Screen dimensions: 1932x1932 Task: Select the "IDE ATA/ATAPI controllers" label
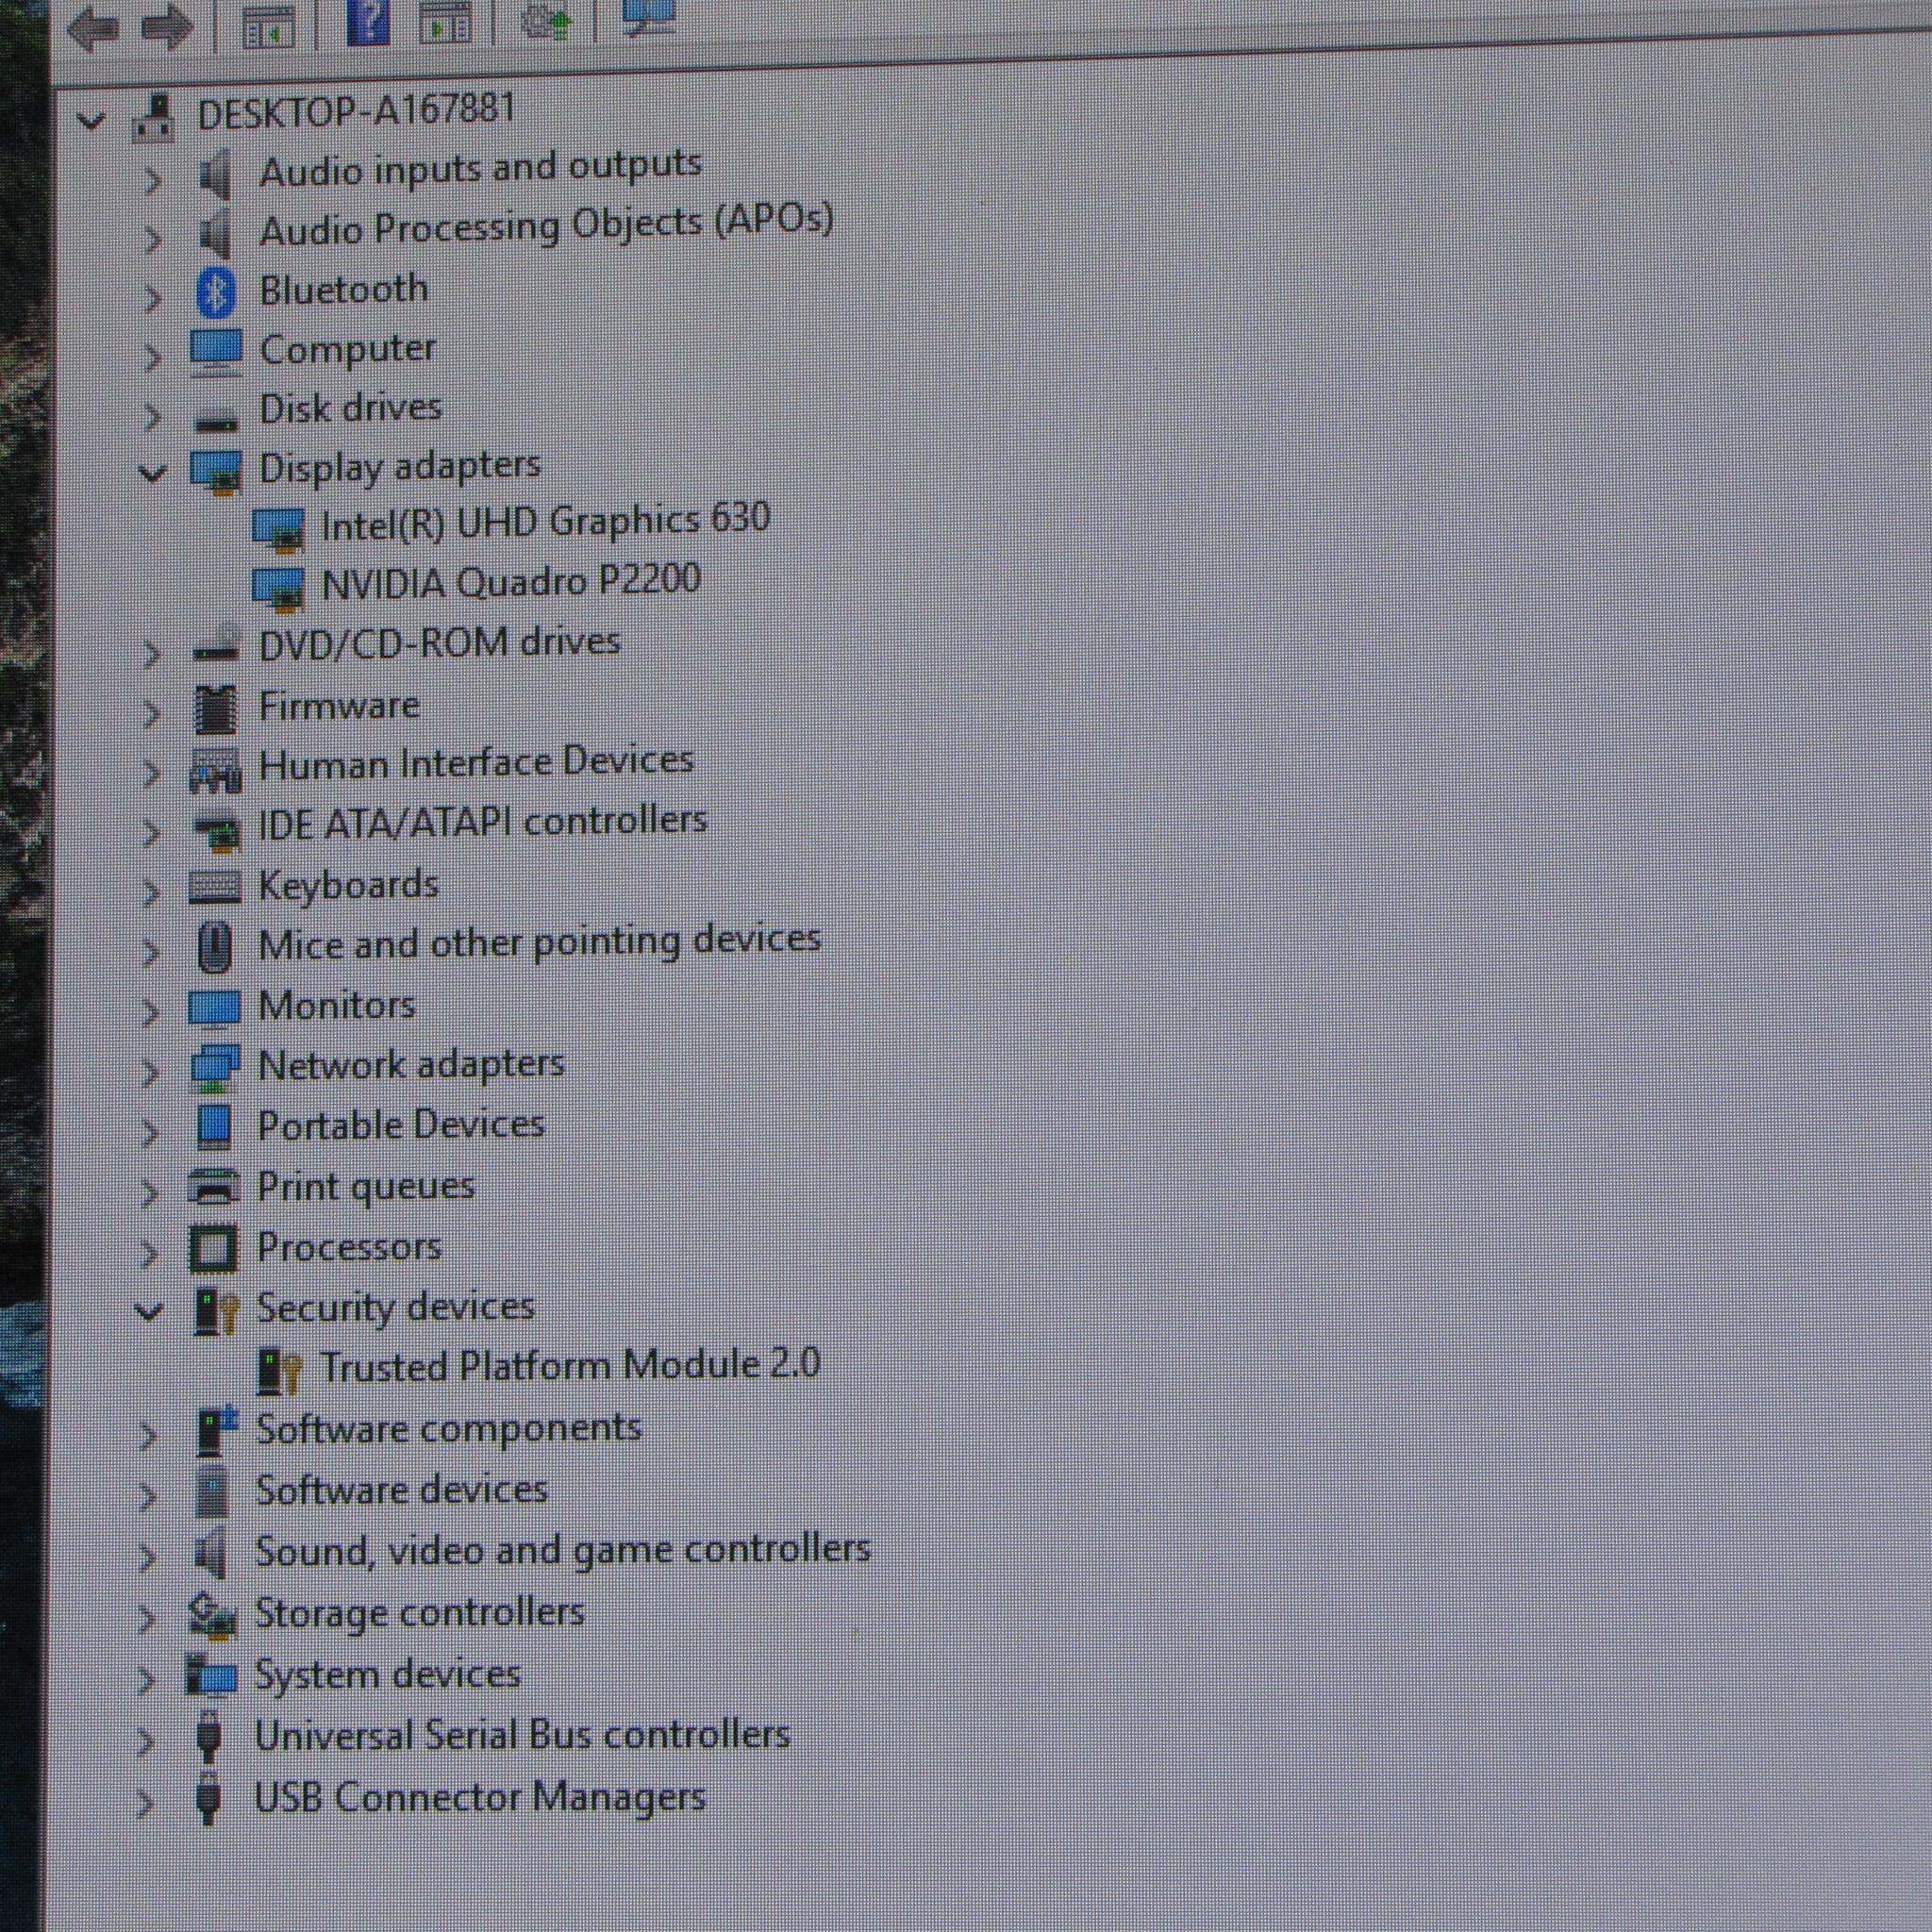point(482,823)
